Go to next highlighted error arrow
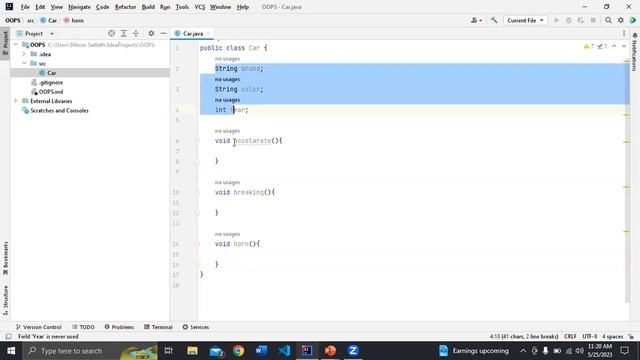The width and height of the screenshot is (640, 360). [624, 47]
